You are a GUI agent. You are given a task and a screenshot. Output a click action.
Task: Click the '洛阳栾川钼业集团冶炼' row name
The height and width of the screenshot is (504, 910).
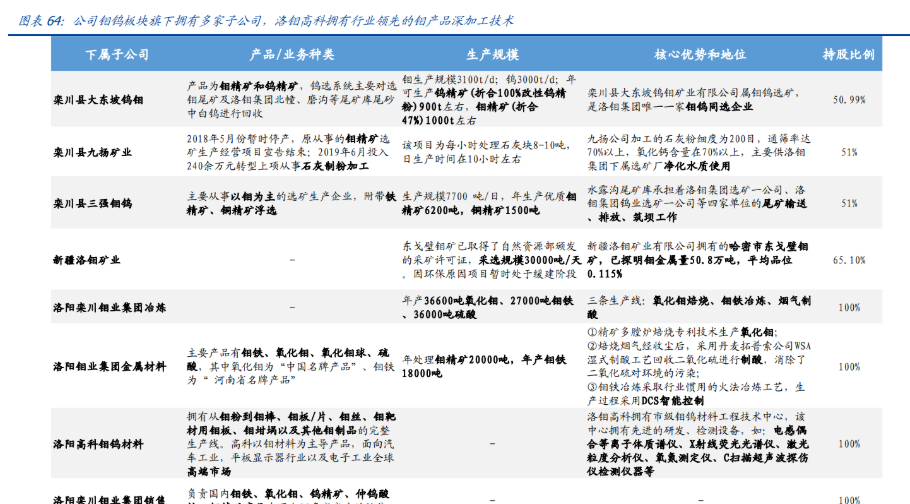[x=109, y=308]
